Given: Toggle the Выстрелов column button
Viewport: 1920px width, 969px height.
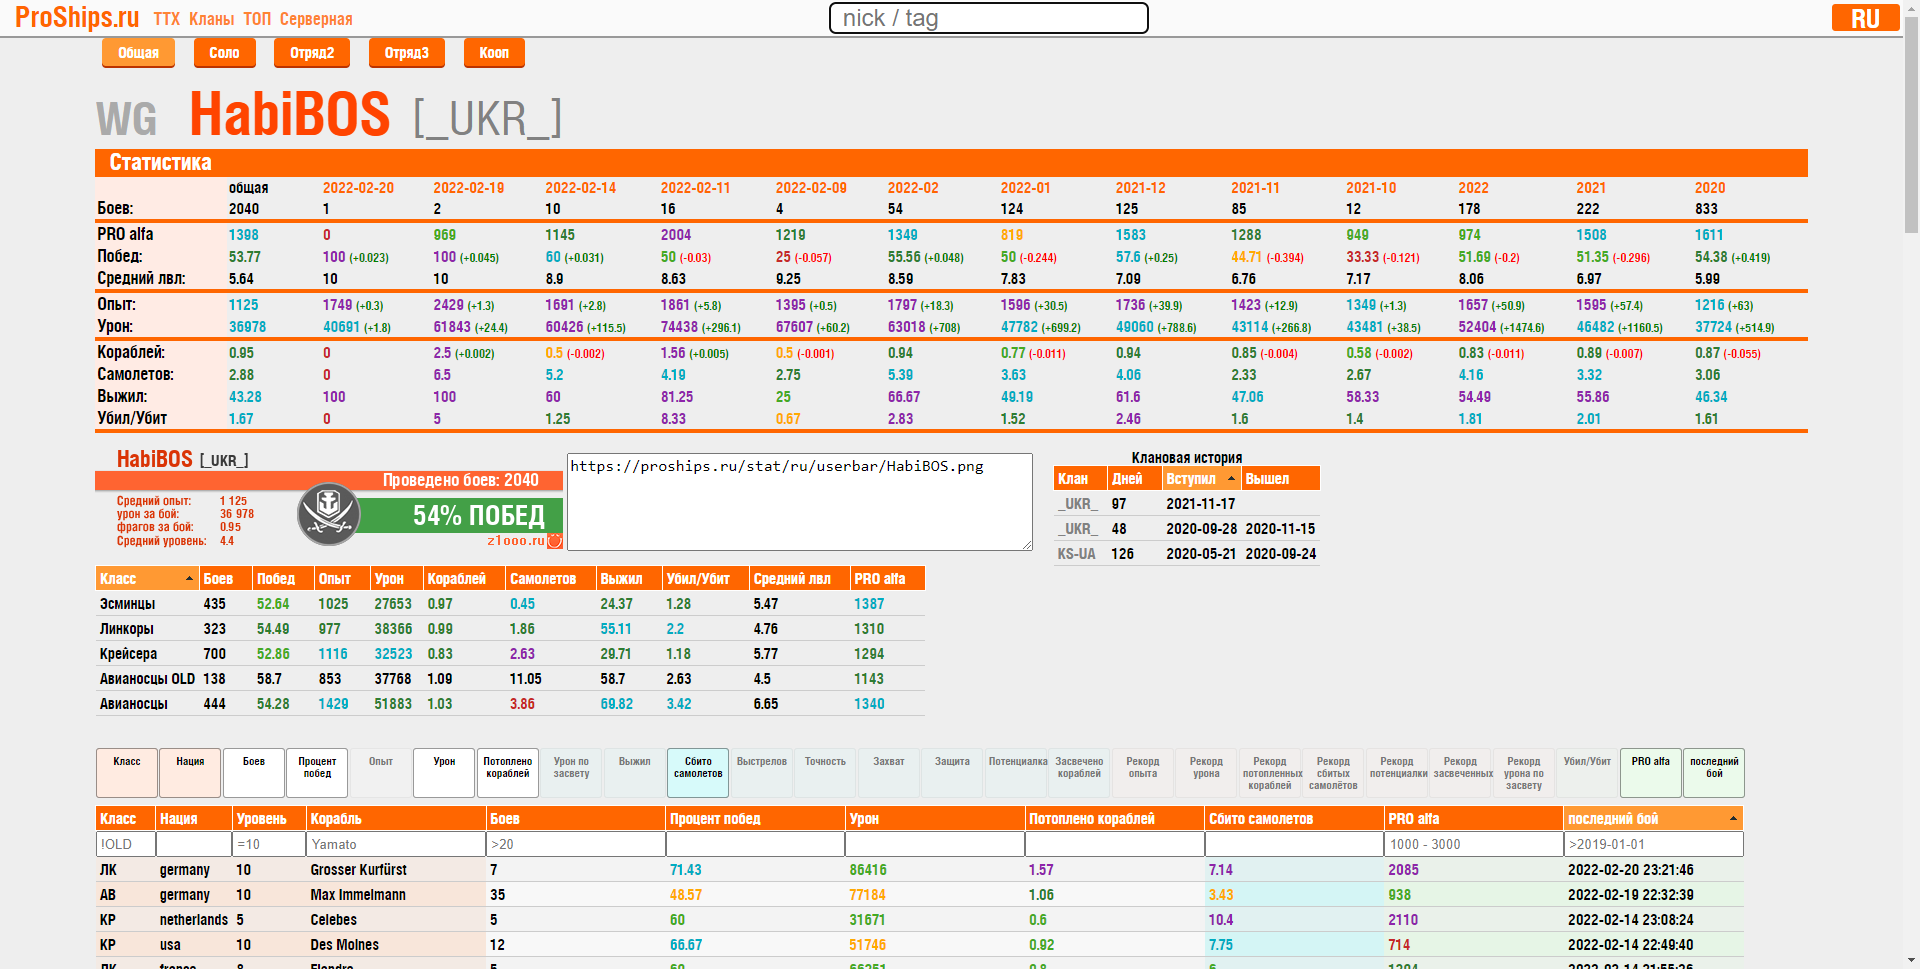Looking at the screenshot, I should tap(762, 773).
